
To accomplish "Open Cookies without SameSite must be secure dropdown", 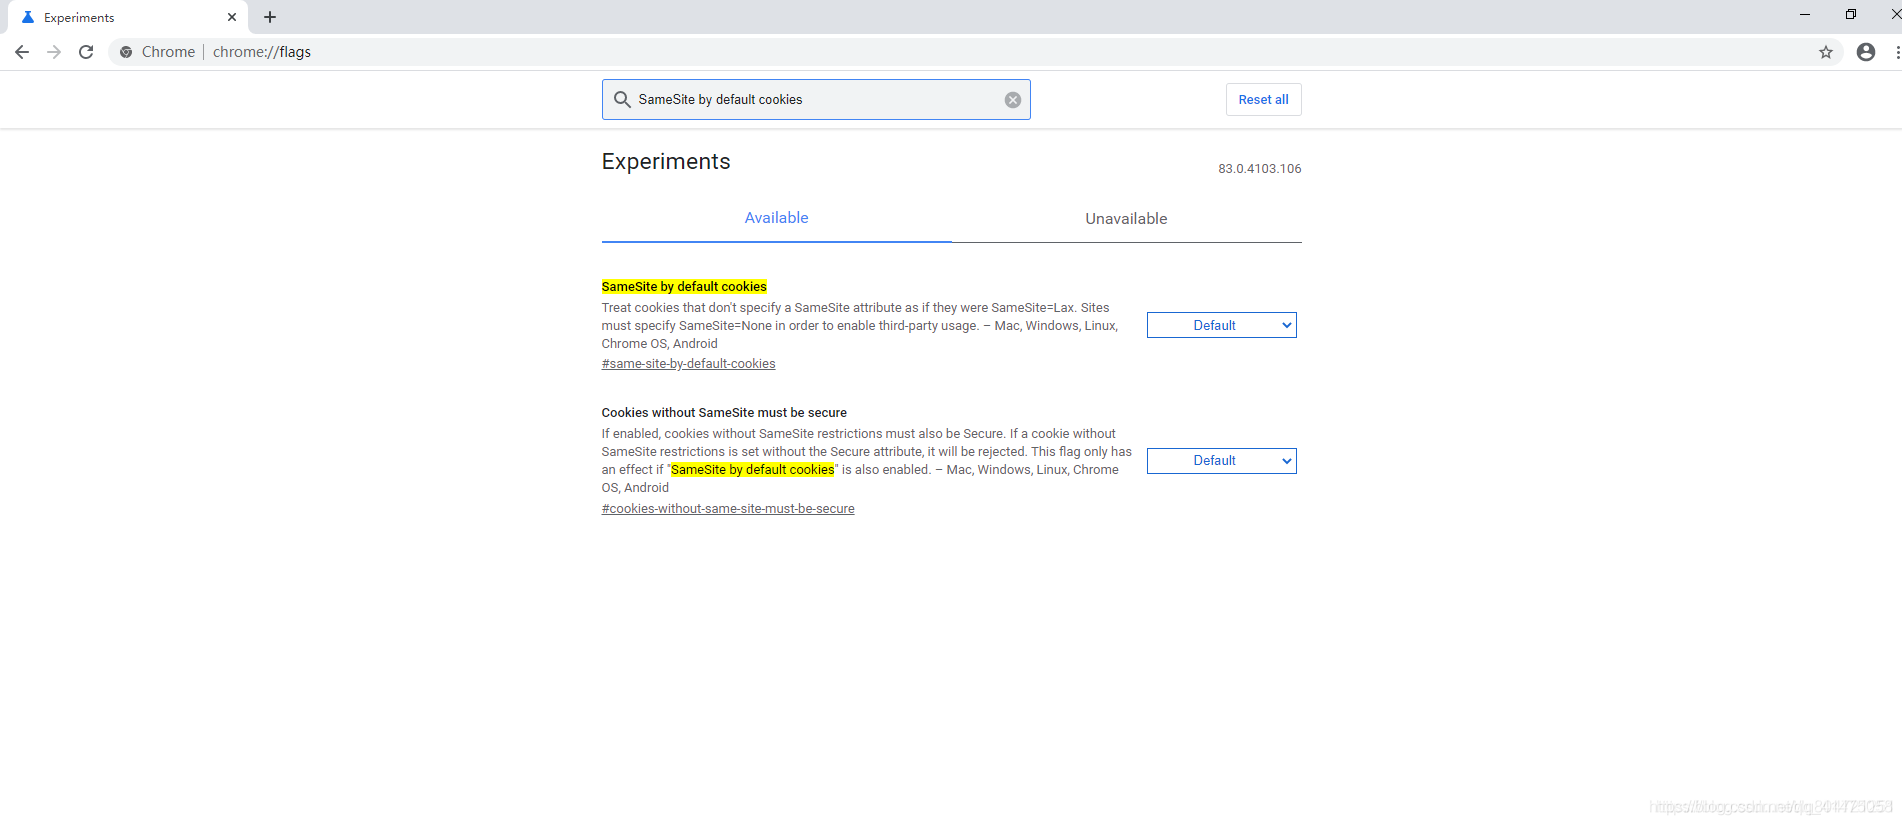I will click(1221, 461).
